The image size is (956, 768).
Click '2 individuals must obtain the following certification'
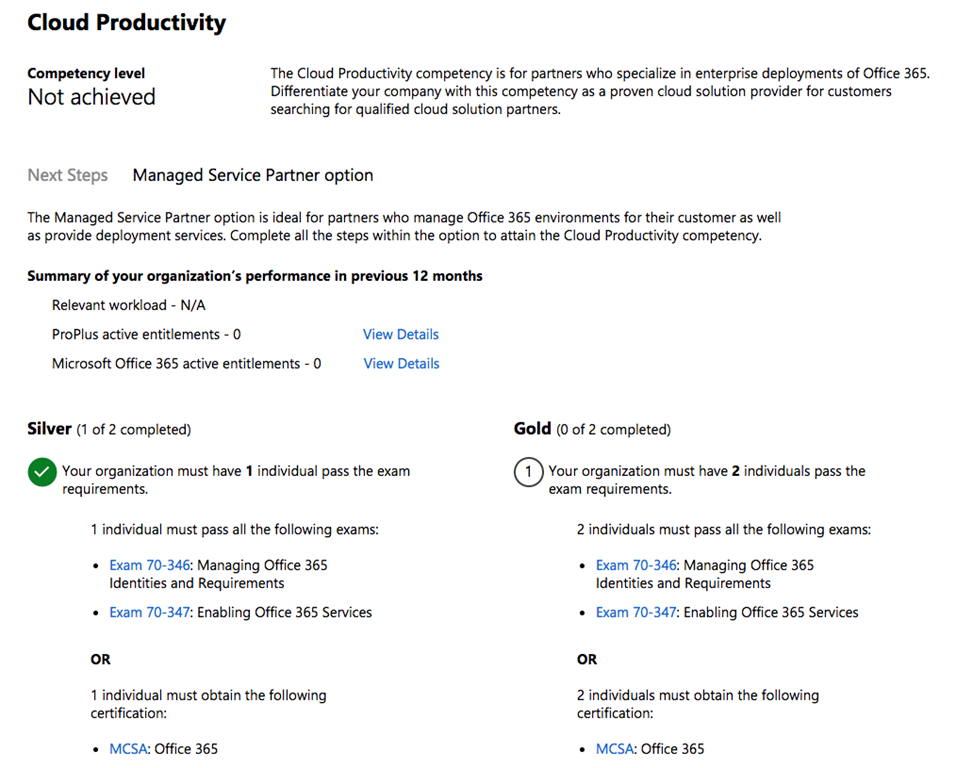(698, 704)
